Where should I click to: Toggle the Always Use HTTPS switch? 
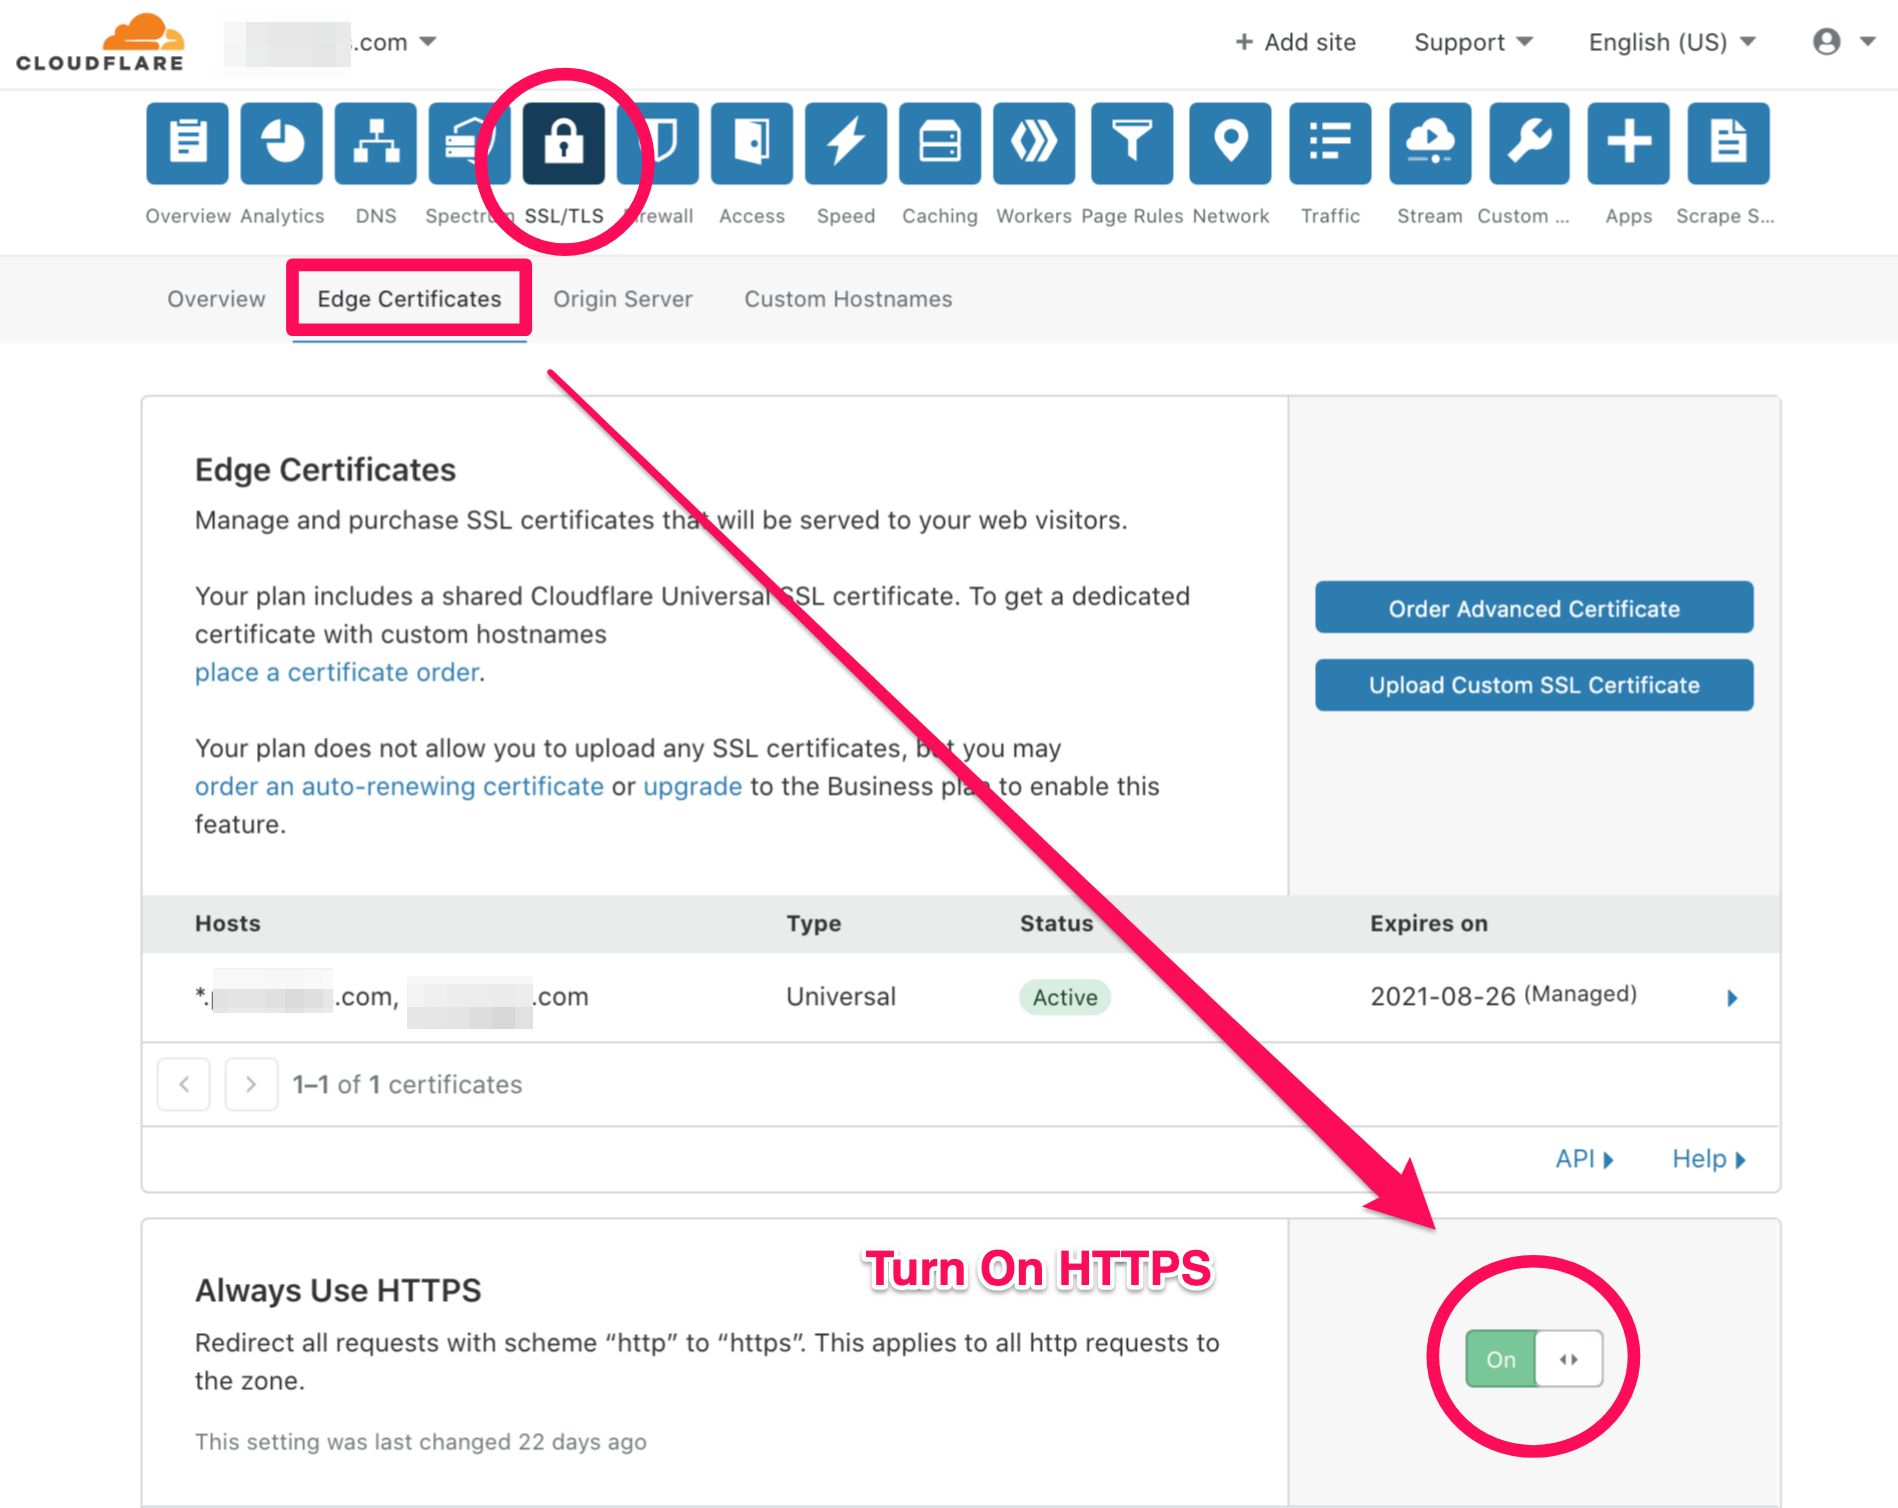point(1534,1358)
